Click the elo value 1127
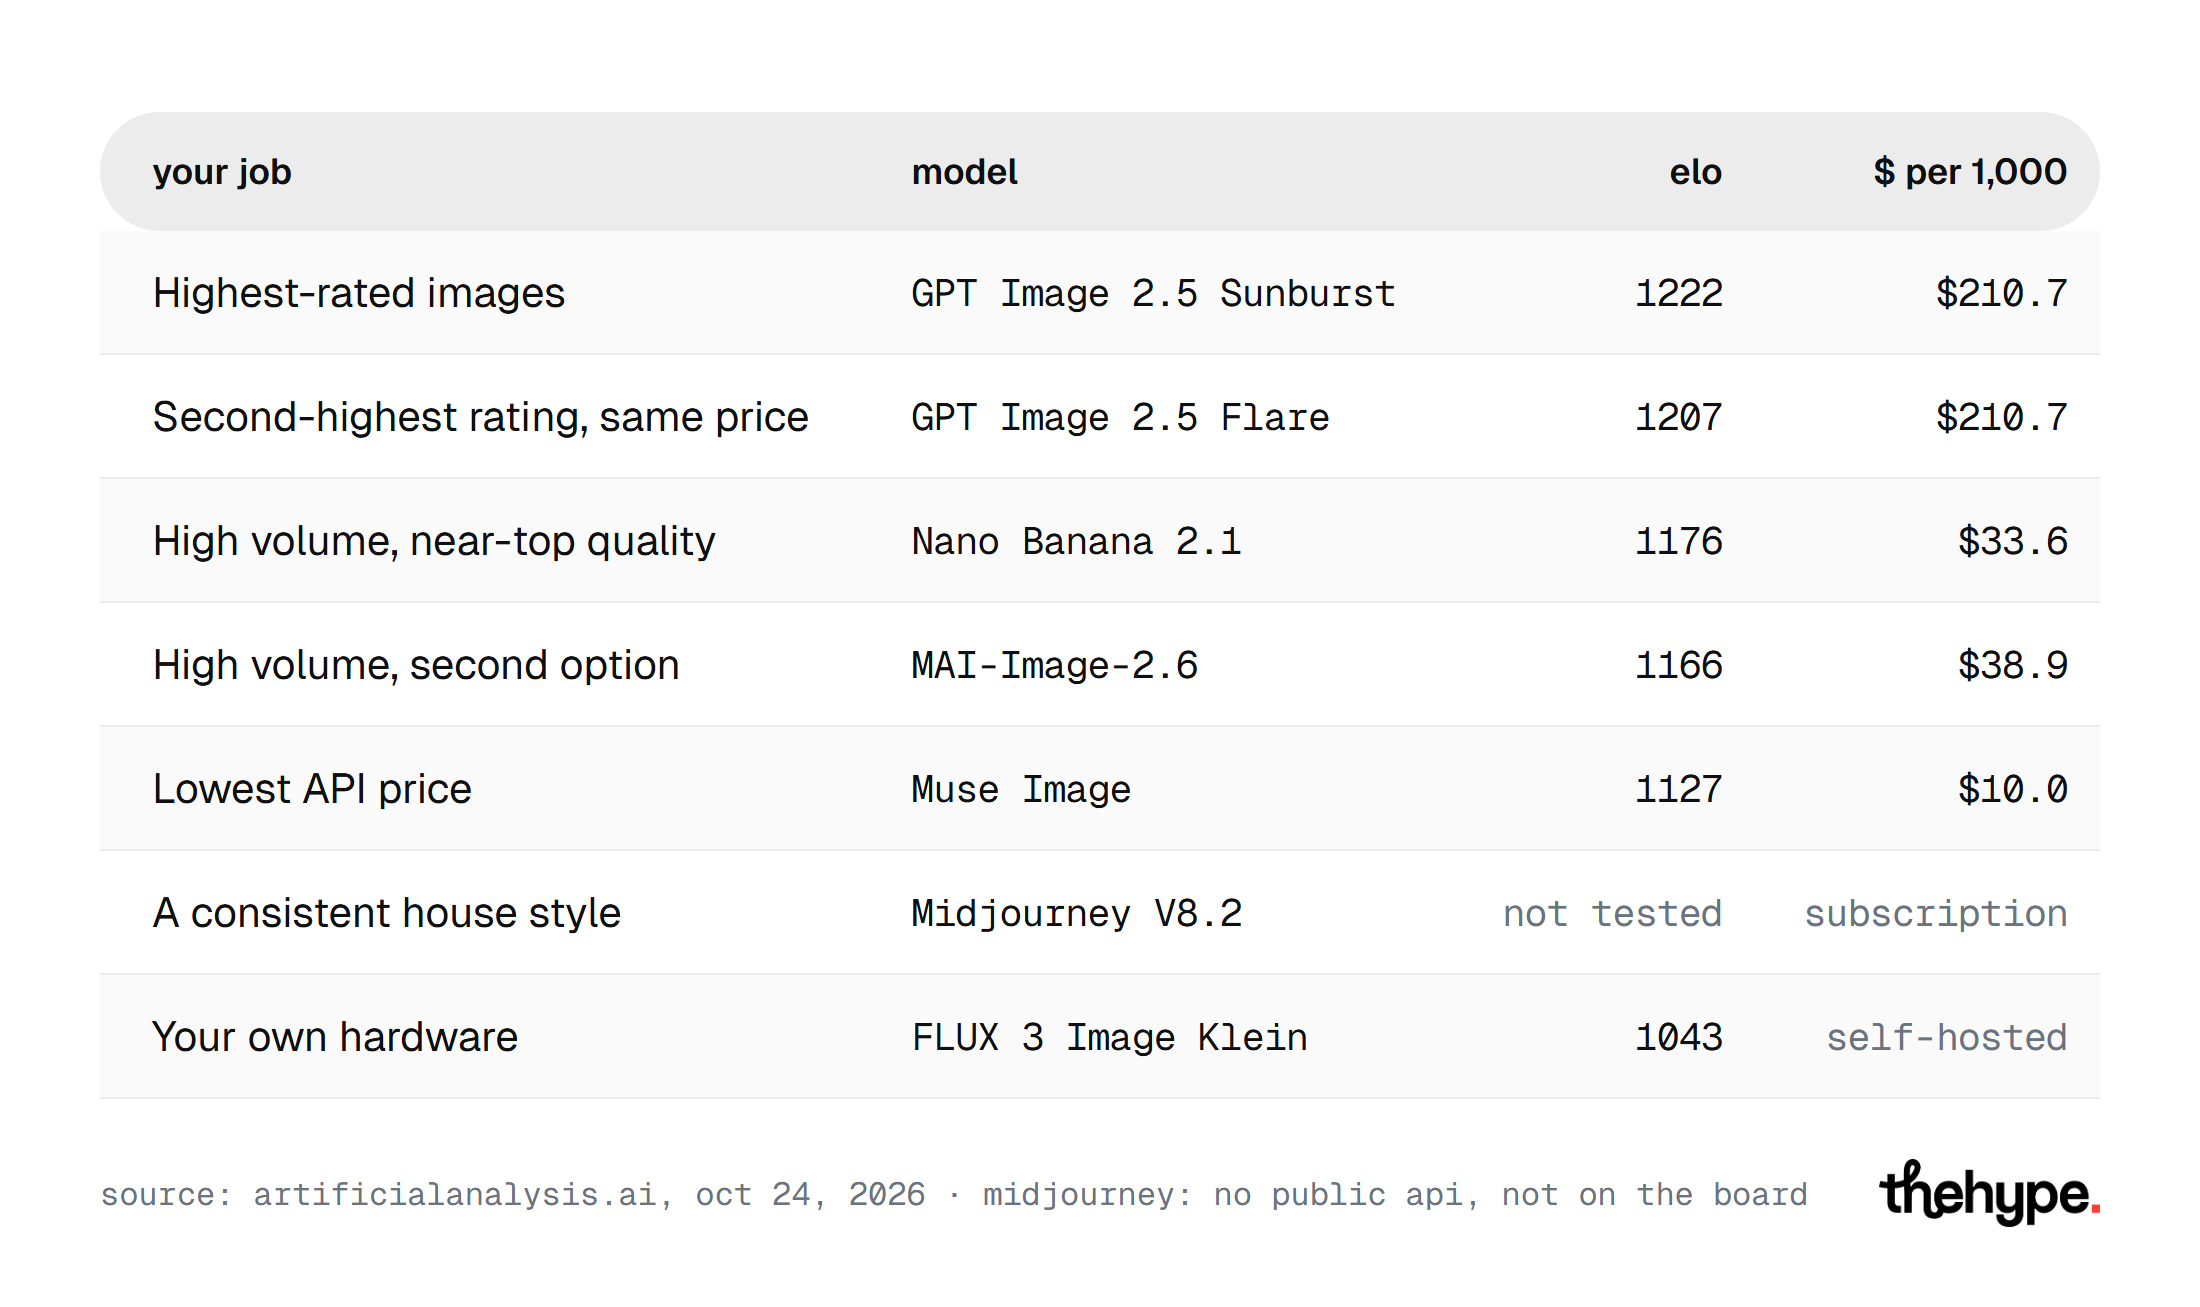2200x1307 pixels. [1678, 789]
